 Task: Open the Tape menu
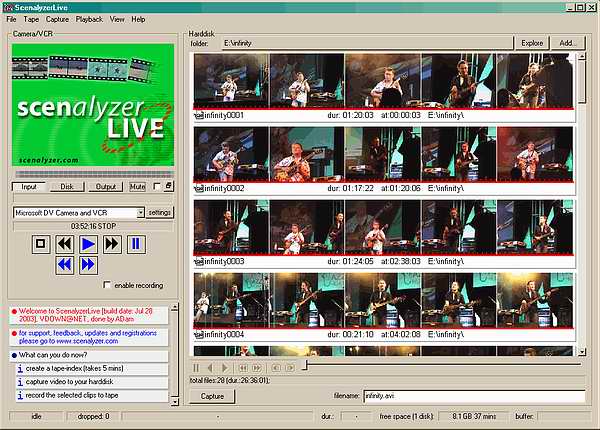(31, 19)
